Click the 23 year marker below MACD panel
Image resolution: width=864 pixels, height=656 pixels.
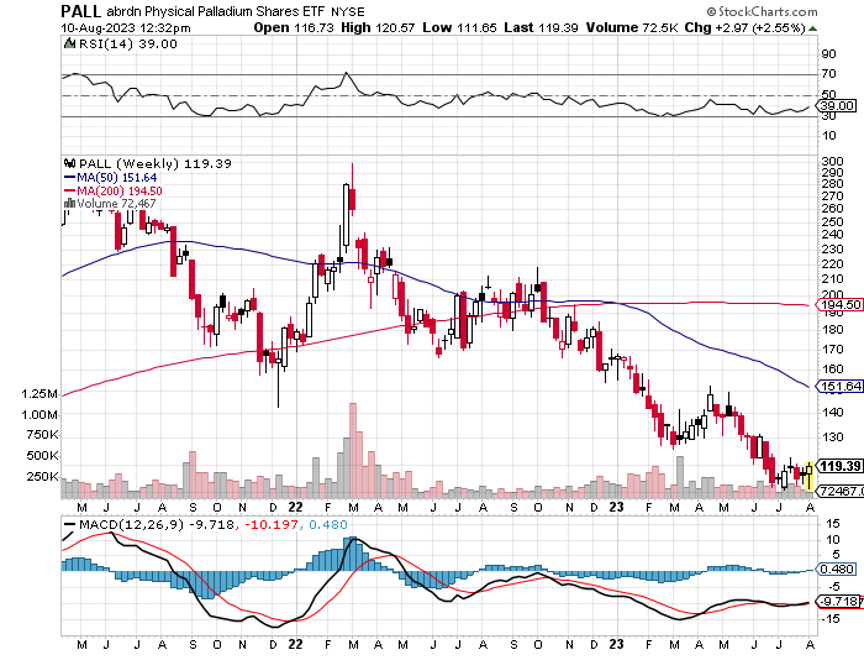tap(617, 644)
